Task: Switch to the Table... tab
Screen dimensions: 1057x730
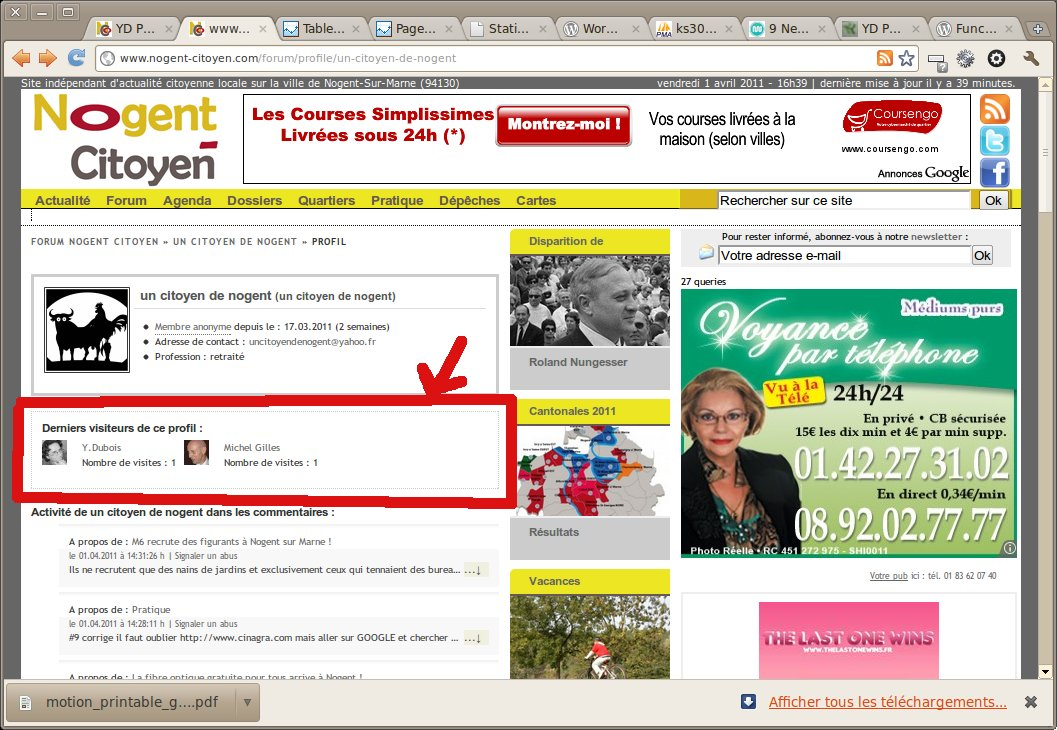Action: (x=322, y=28)
